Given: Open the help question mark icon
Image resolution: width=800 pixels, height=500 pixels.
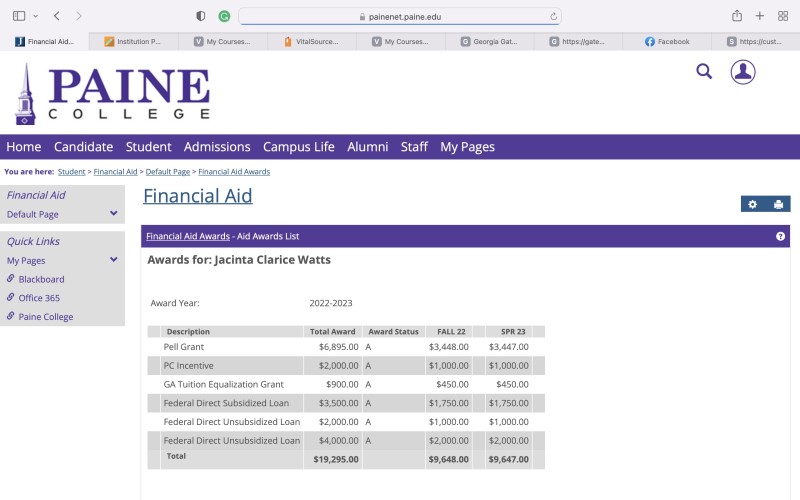Looking at the screenshot, I should [x=780, y=236].
